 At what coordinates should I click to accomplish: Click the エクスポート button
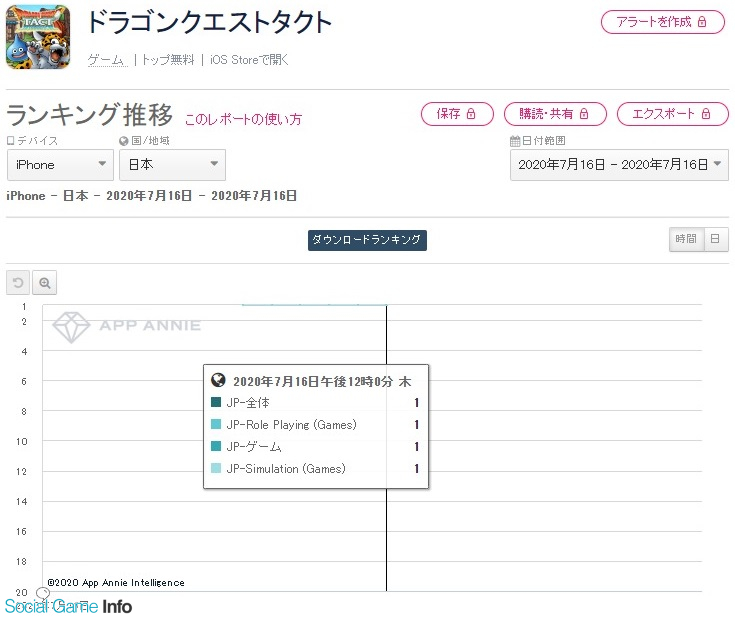point(672,114)
